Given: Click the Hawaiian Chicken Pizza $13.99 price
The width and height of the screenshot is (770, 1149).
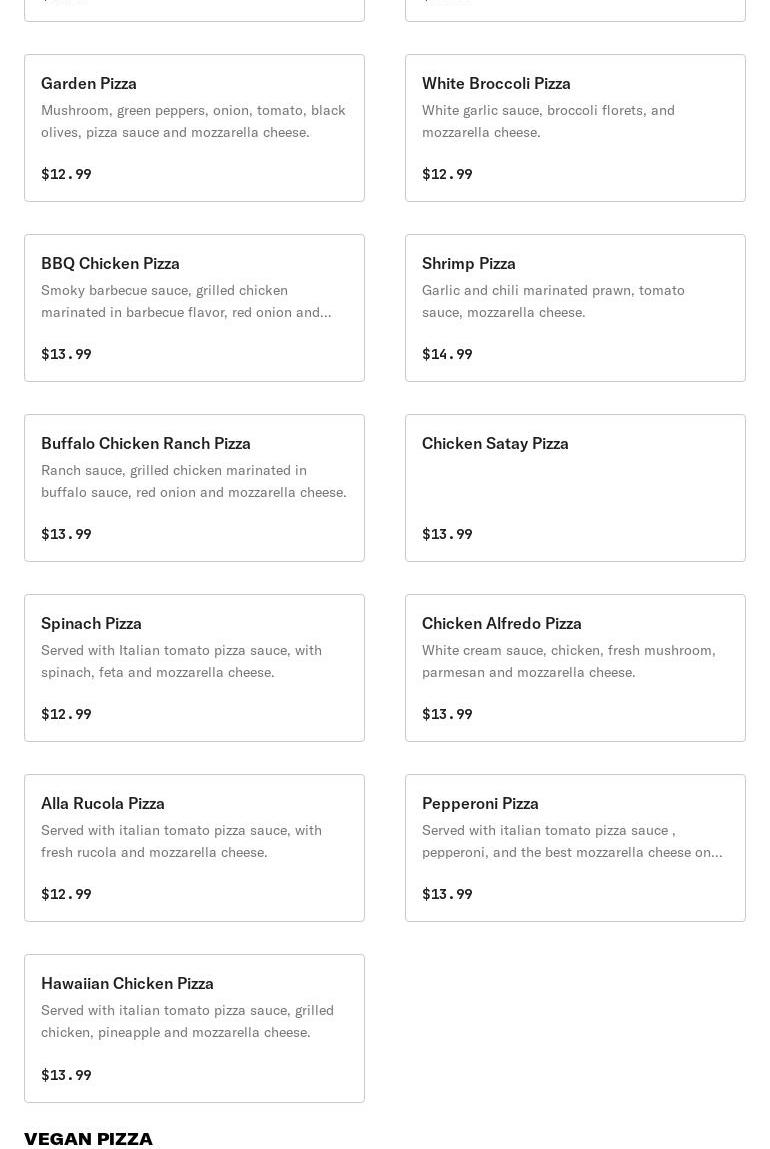Looking at the screenshot, I should pyautogui.click(x=66, y=1075).
